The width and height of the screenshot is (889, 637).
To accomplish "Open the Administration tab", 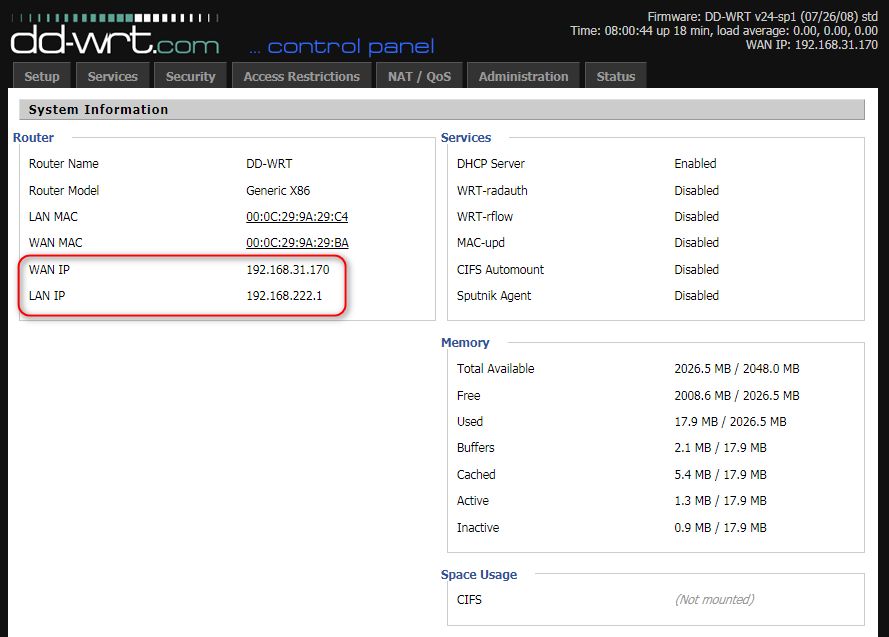I will pyautogui.click(x=523, y=75).
